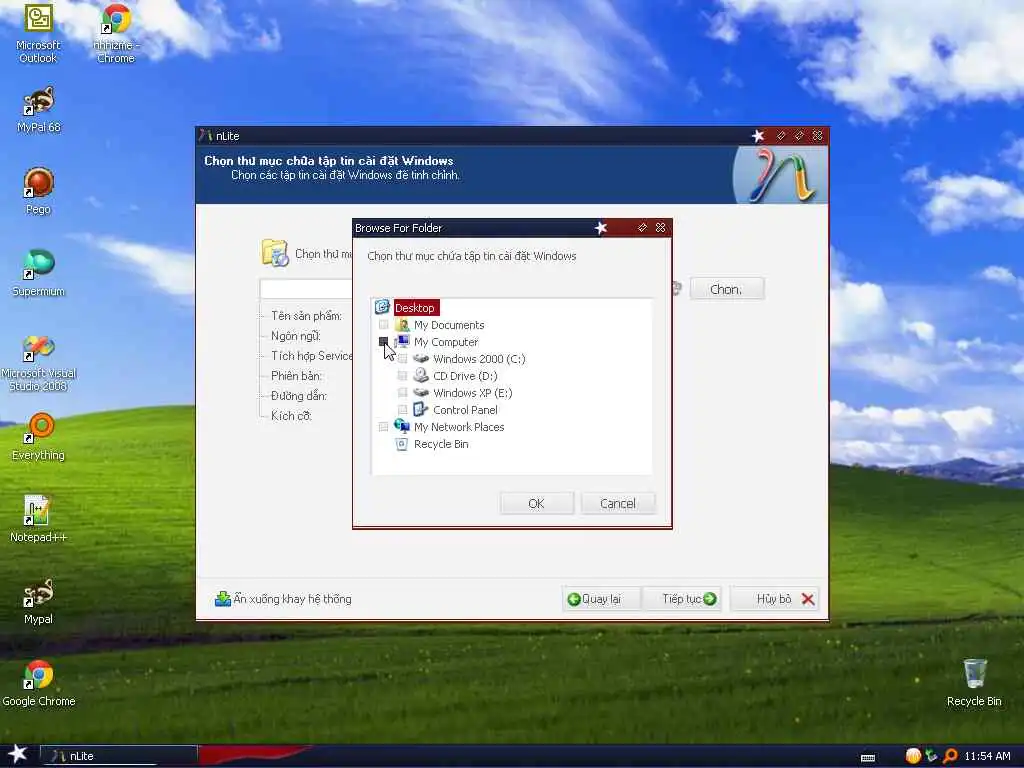
Task: Open the nhhizme Chrome shortcut
Action: pos(116,33)
